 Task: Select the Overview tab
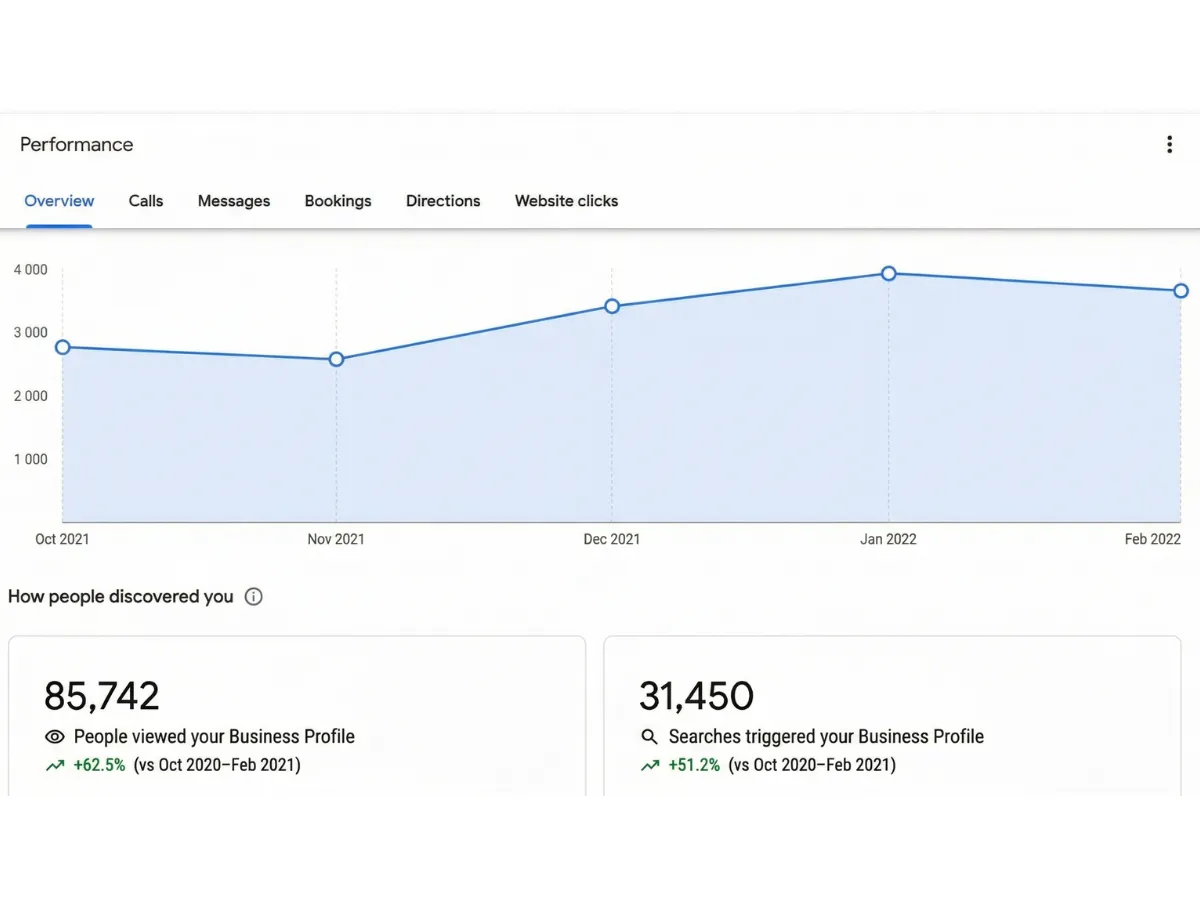pyautogui.click(x=59, y=201)
